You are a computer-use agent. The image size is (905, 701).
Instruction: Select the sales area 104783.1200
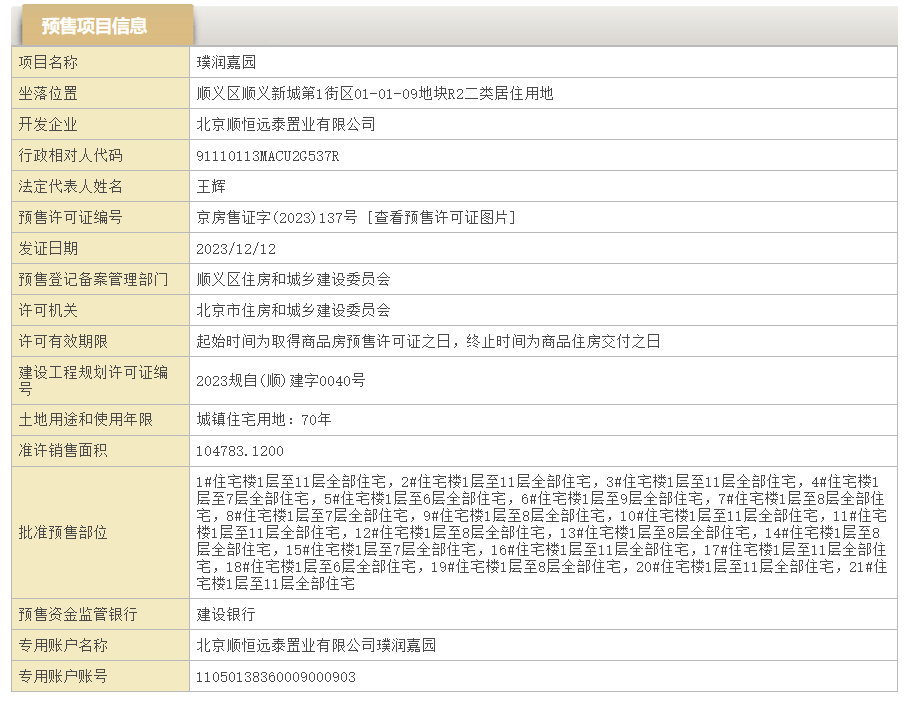[240, 451]
